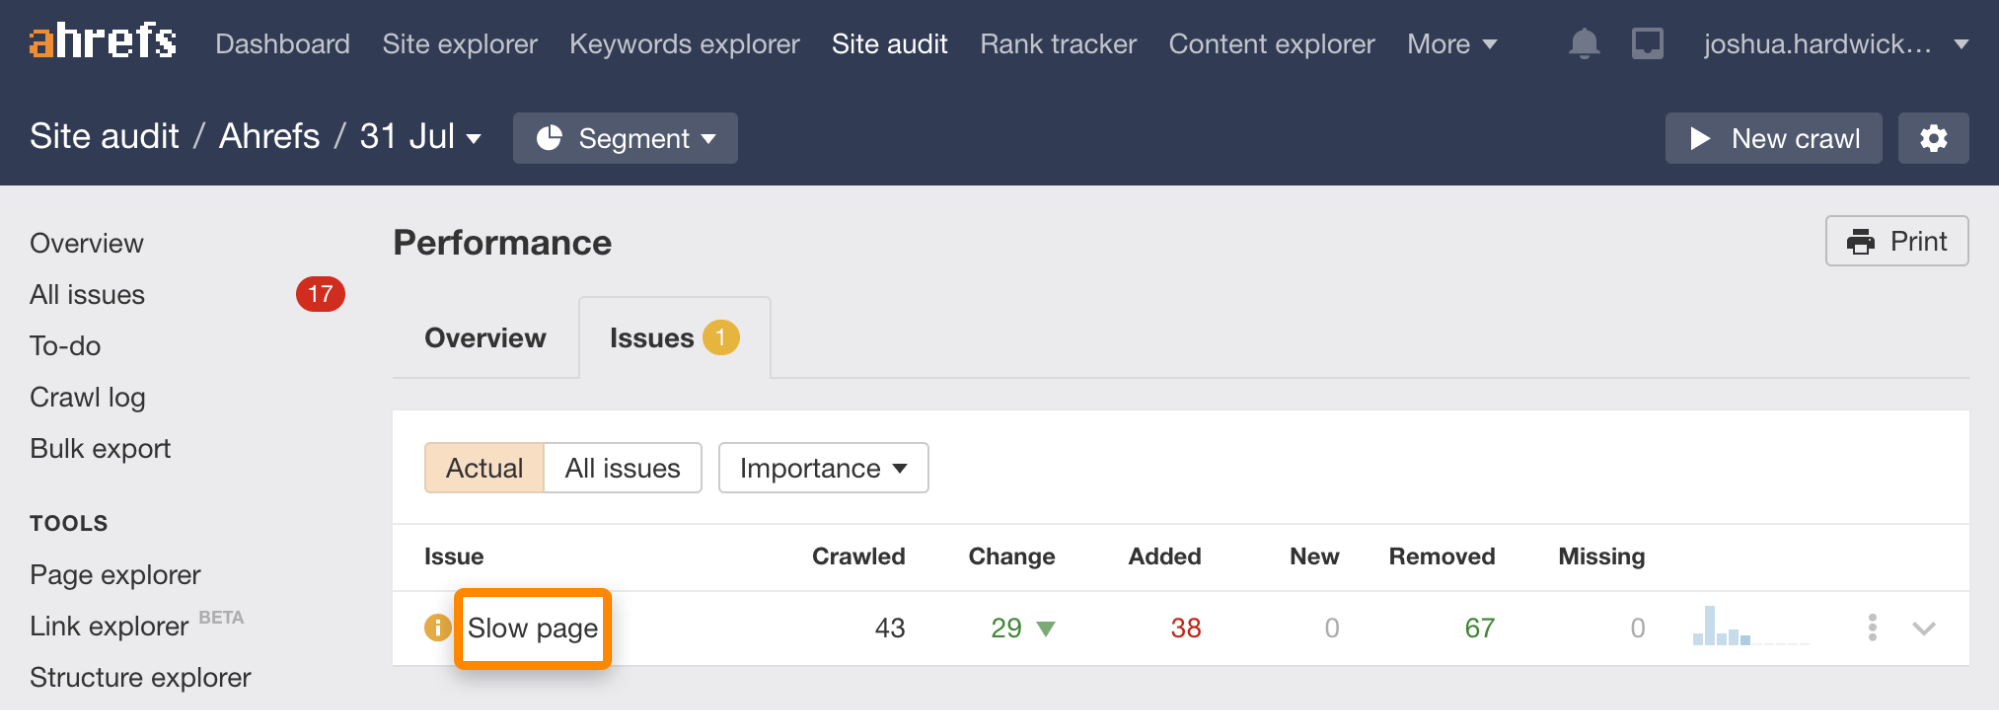Open Page explorer in sidebar
This screenshot has width=1999, height=711.
[115, 575]
